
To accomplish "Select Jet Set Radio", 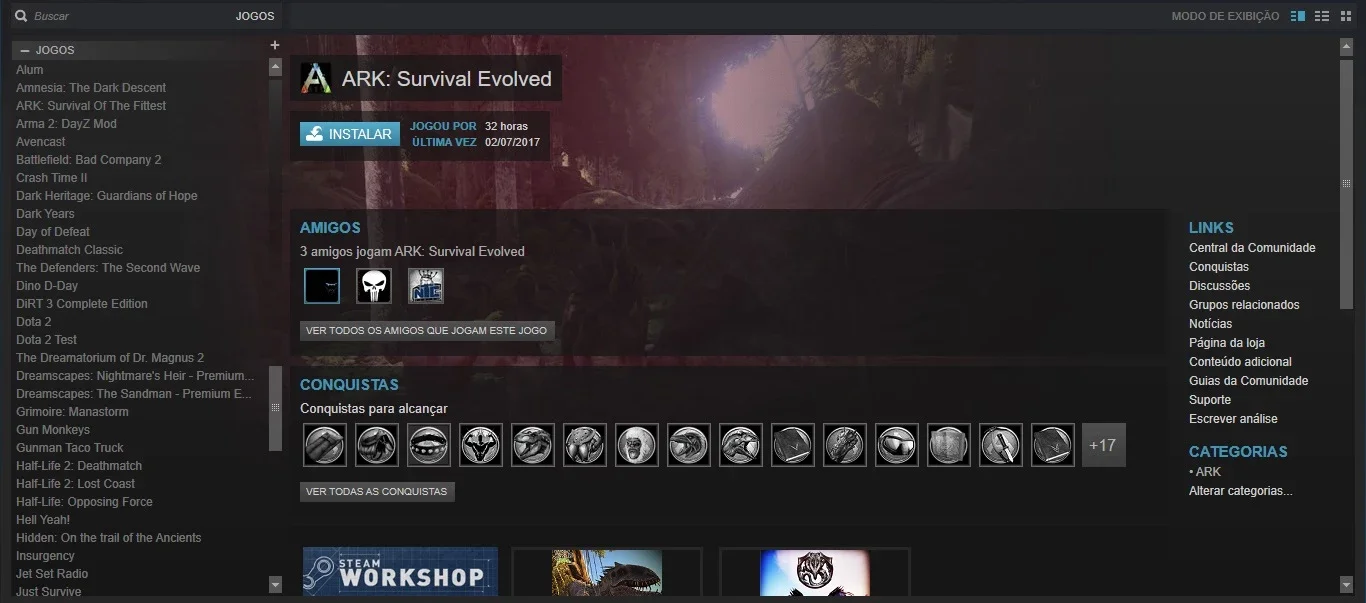I will click(x=52, y=574).
